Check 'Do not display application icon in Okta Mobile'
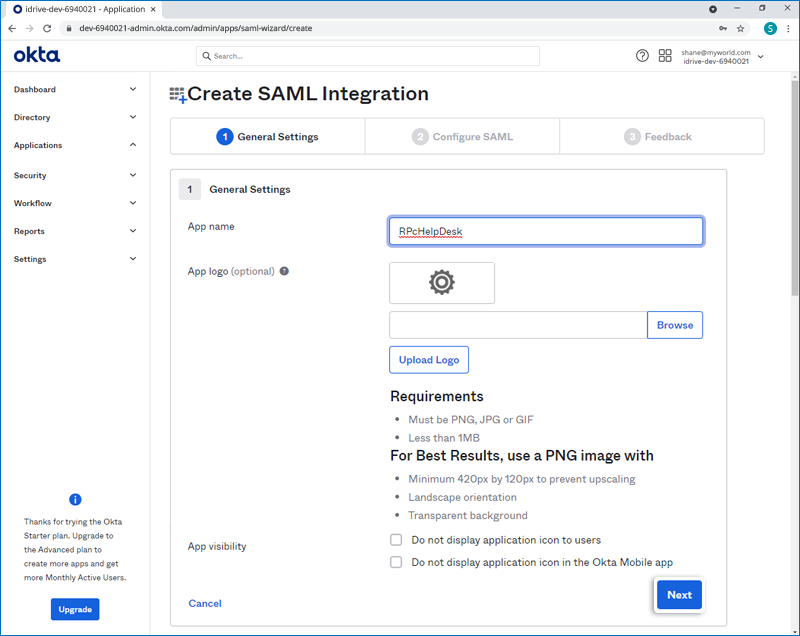Screen dimensions: 800x636 tap(396, 562)
